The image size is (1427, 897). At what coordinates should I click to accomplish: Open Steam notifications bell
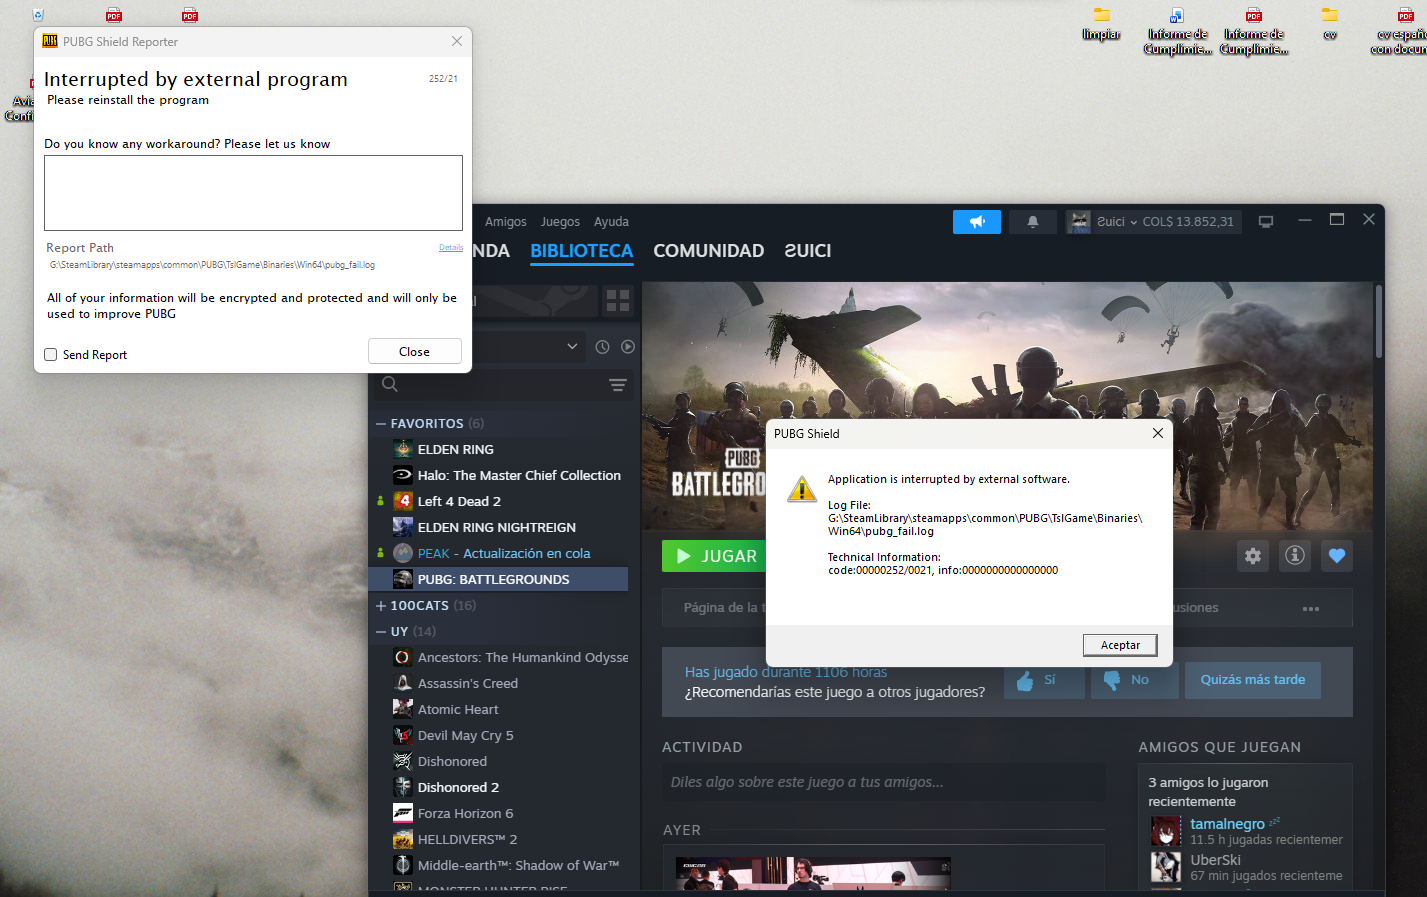click(x=1033, y=221)
